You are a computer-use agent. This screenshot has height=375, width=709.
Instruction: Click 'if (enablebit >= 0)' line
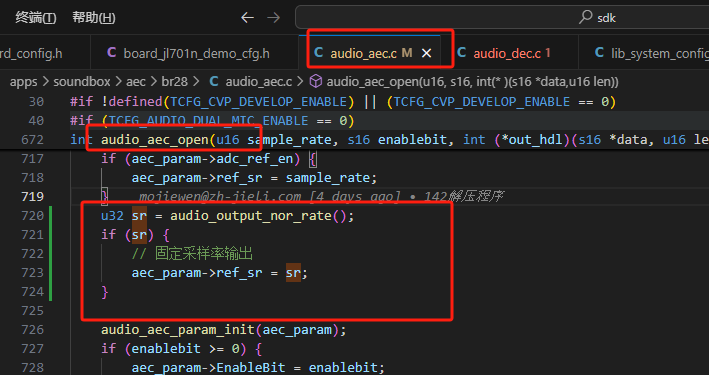tap(181, 349)
